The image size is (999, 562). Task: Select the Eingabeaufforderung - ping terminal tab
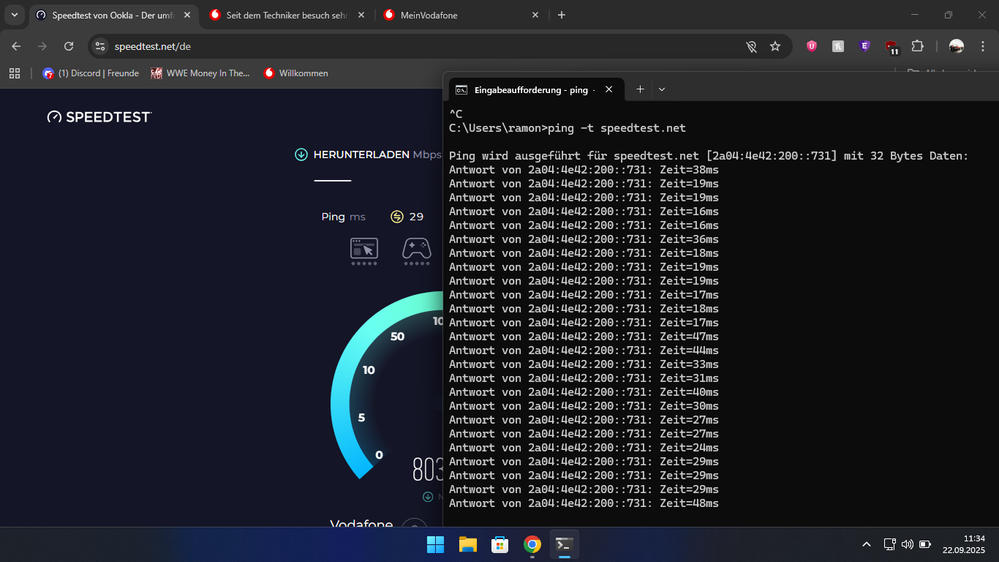coord(534,90)
